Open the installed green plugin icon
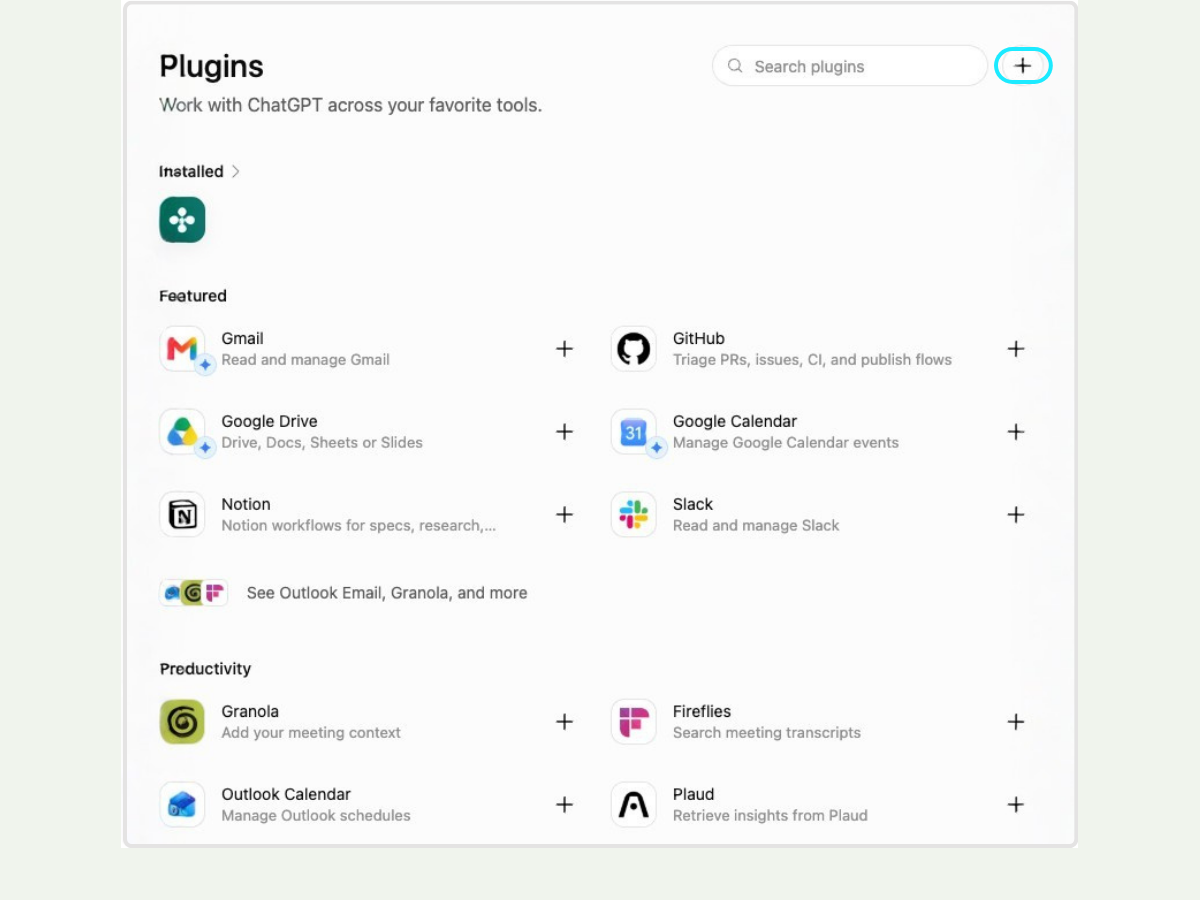 [182, 220]
